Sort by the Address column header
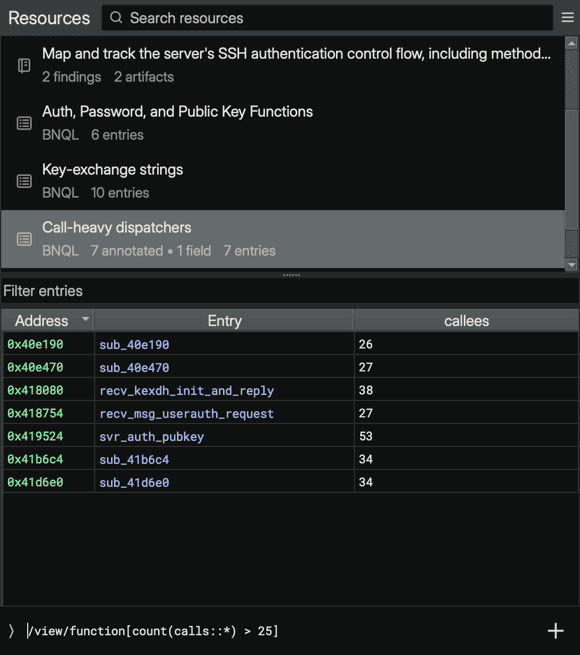 [48, 321]
